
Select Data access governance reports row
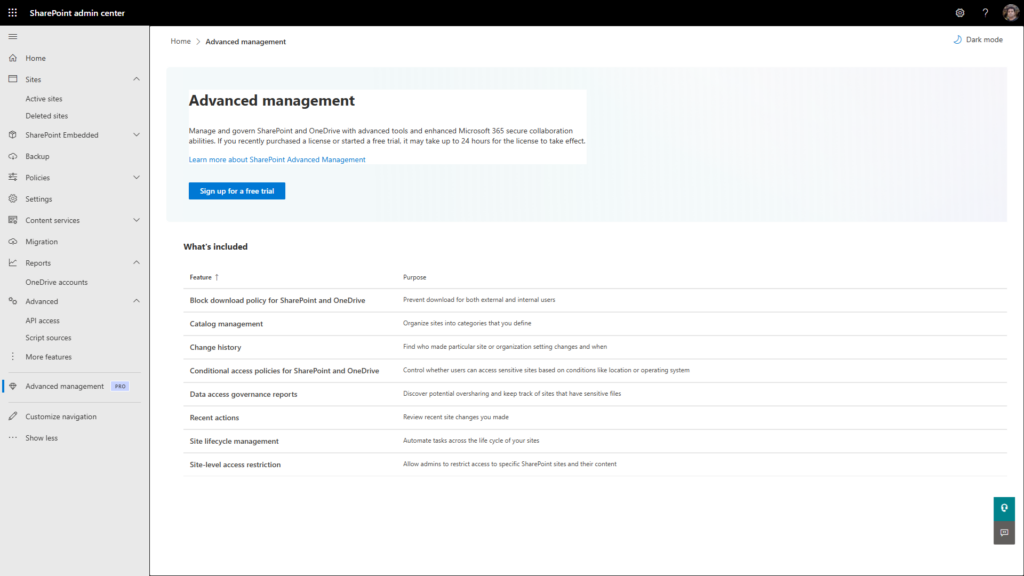(595, 394)
